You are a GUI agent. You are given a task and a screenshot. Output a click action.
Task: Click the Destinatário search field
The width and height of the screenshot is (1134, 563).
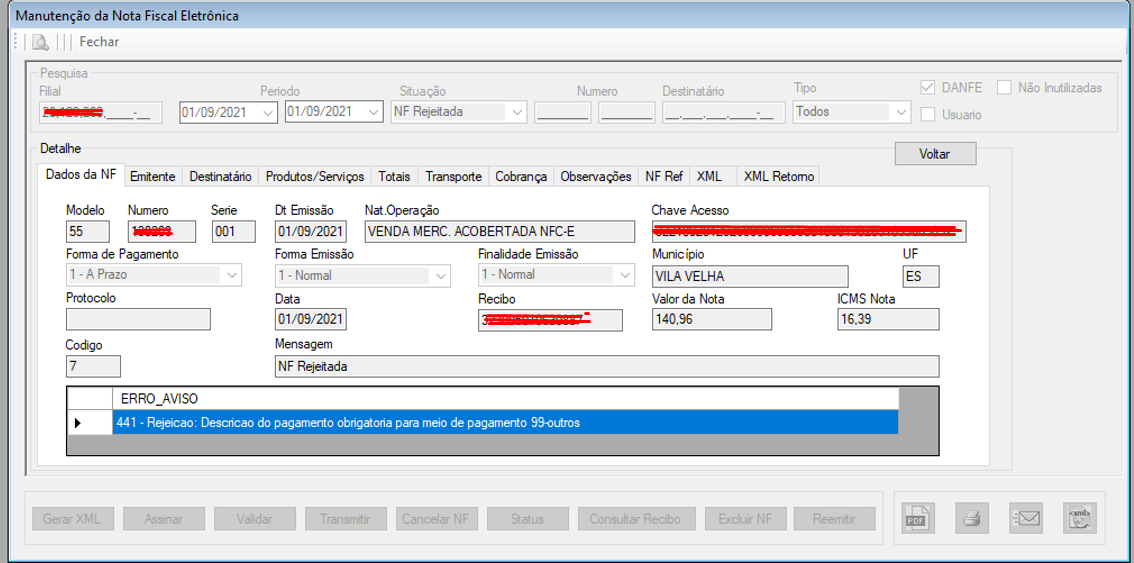point(724,112)
